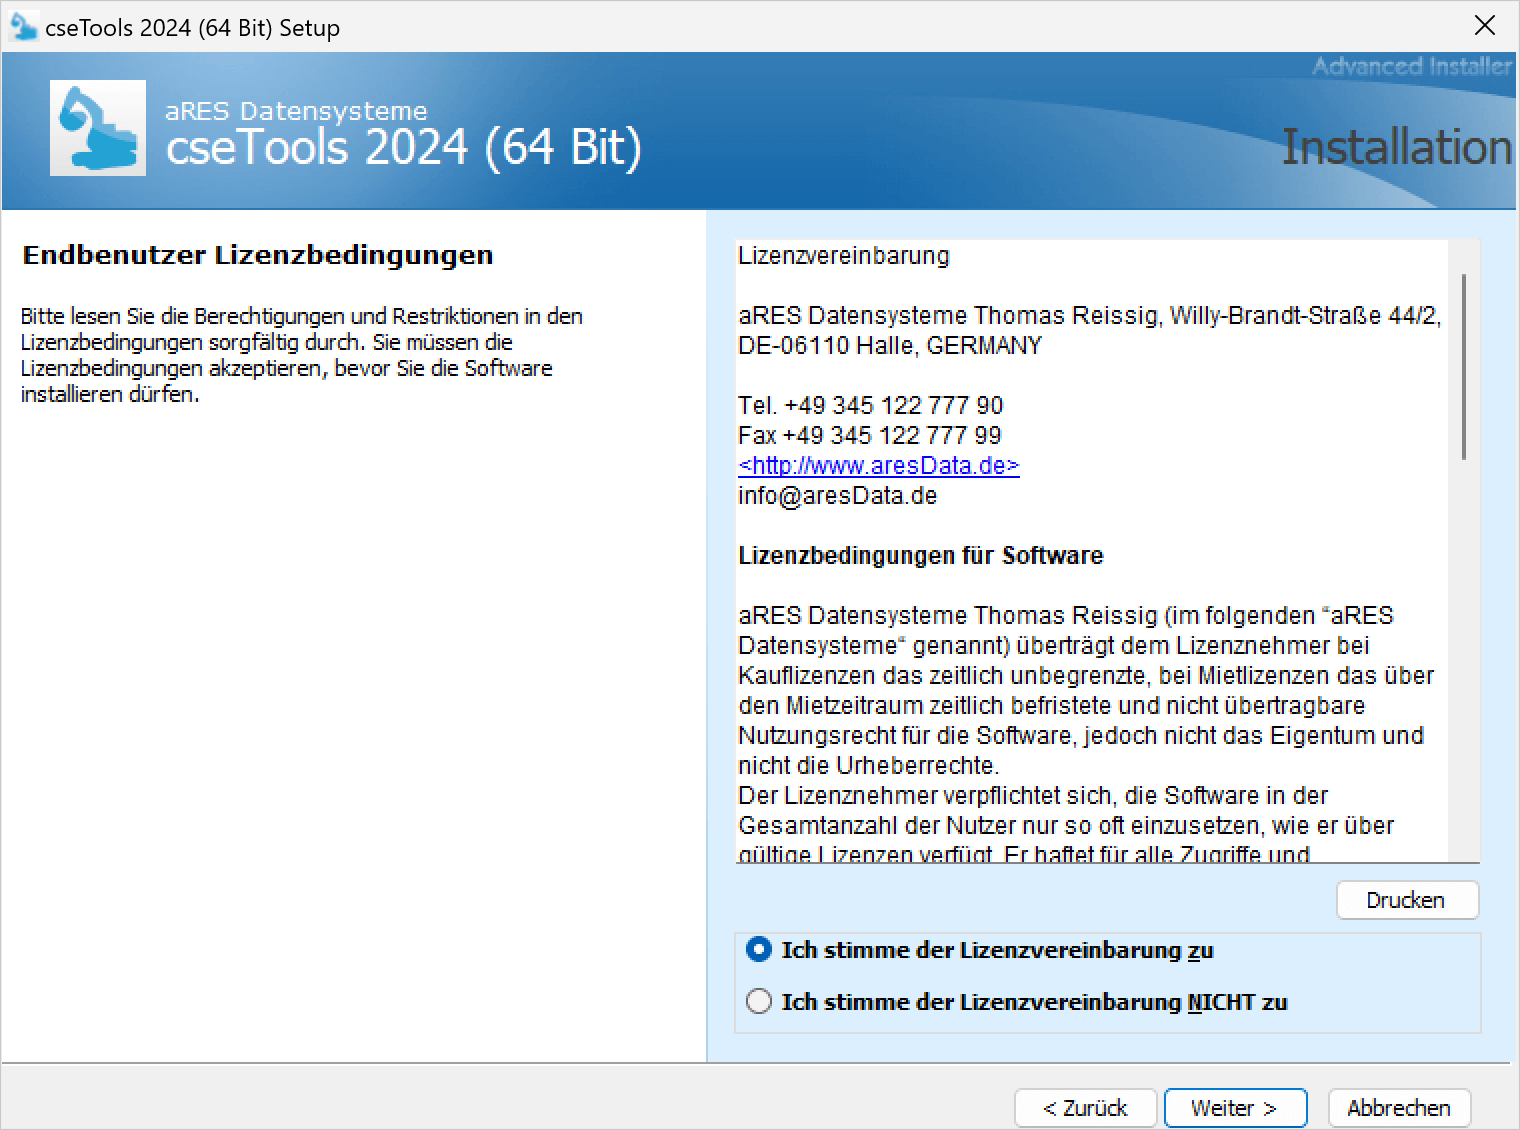Viewport: 1520px width, 1130px height.
Task: Cancel setup via Abbrechen
Action: [x=1398, y=1108]
